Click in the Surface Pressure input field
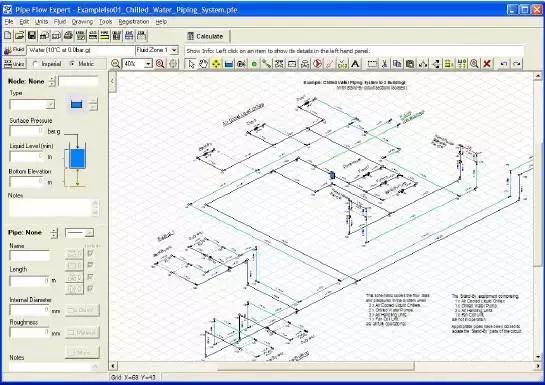 (x=27, y=131)
